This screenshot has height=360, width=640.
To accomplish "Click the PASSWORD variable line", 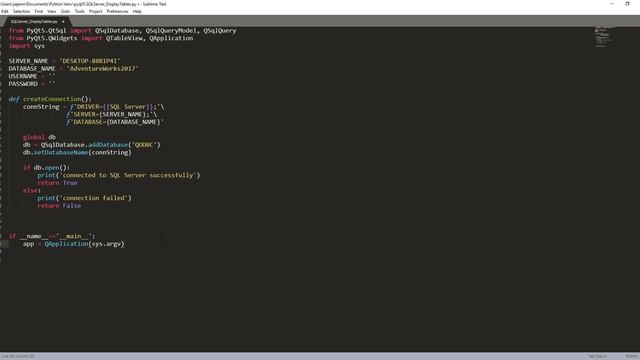I will coord(32,84).
